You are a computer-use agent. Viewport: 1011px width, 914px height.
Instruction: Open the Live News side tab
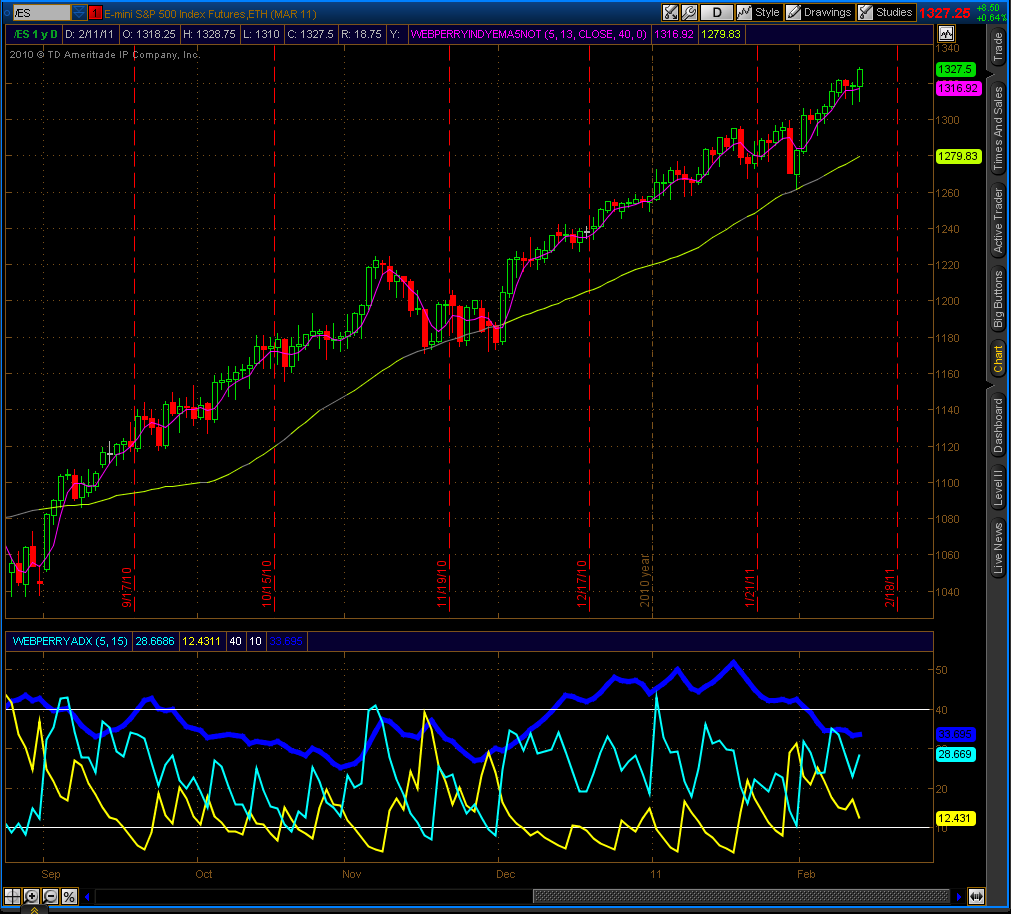pos(998,548)
